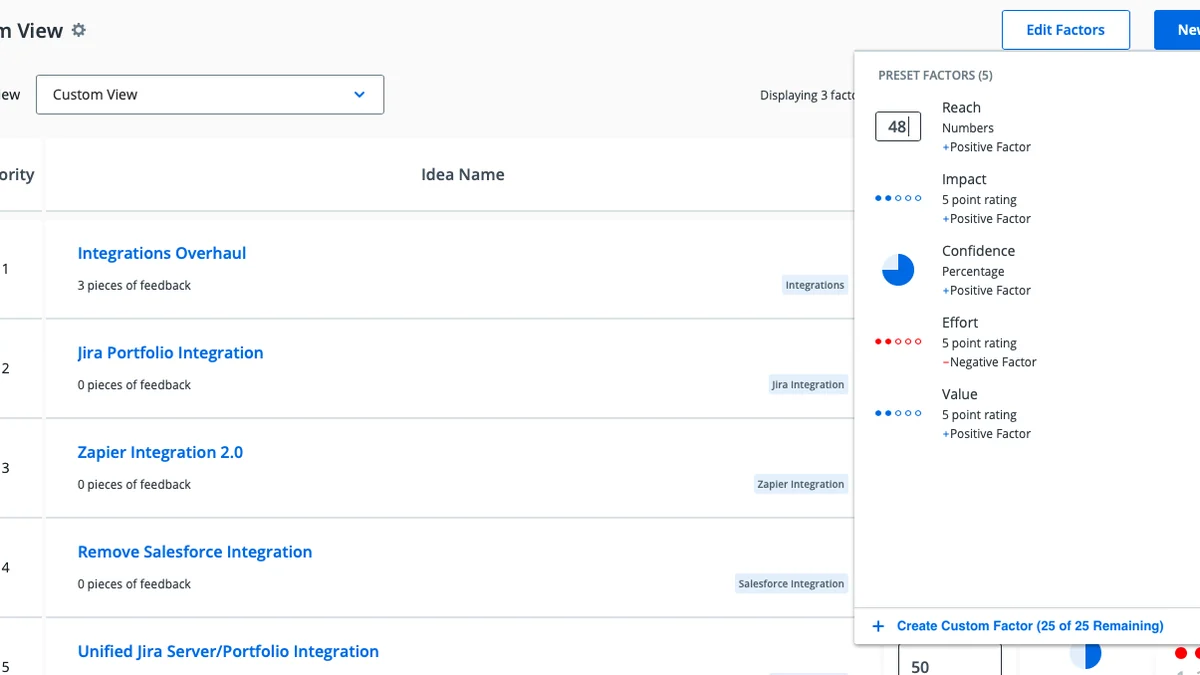Open the Custom View dropdown

(210, 94)
